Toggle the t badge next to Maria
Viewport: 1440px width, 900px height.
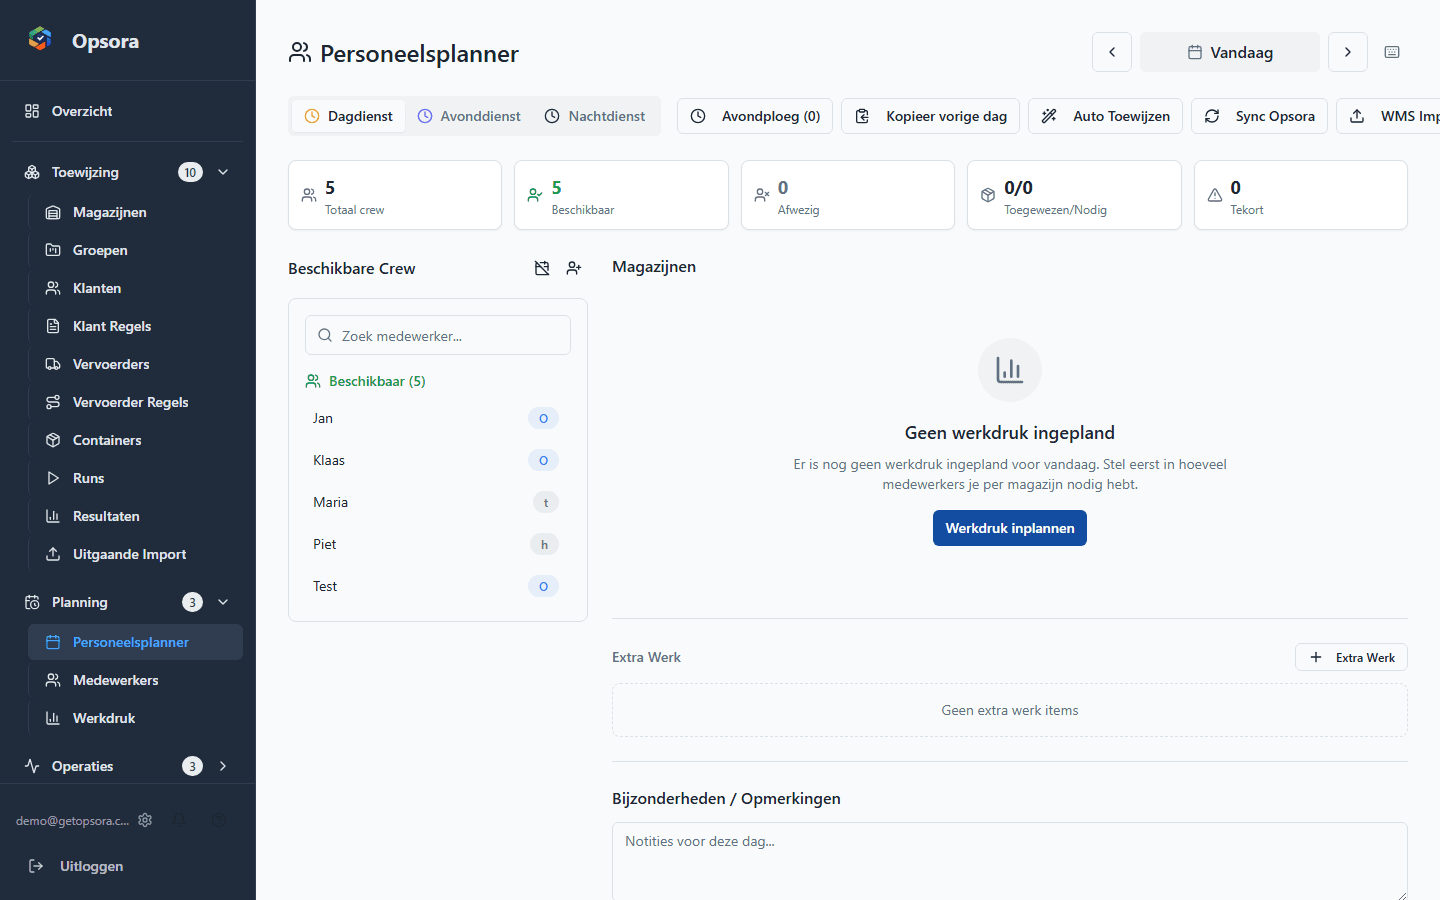pyautogui.click(x=545, y=502)
